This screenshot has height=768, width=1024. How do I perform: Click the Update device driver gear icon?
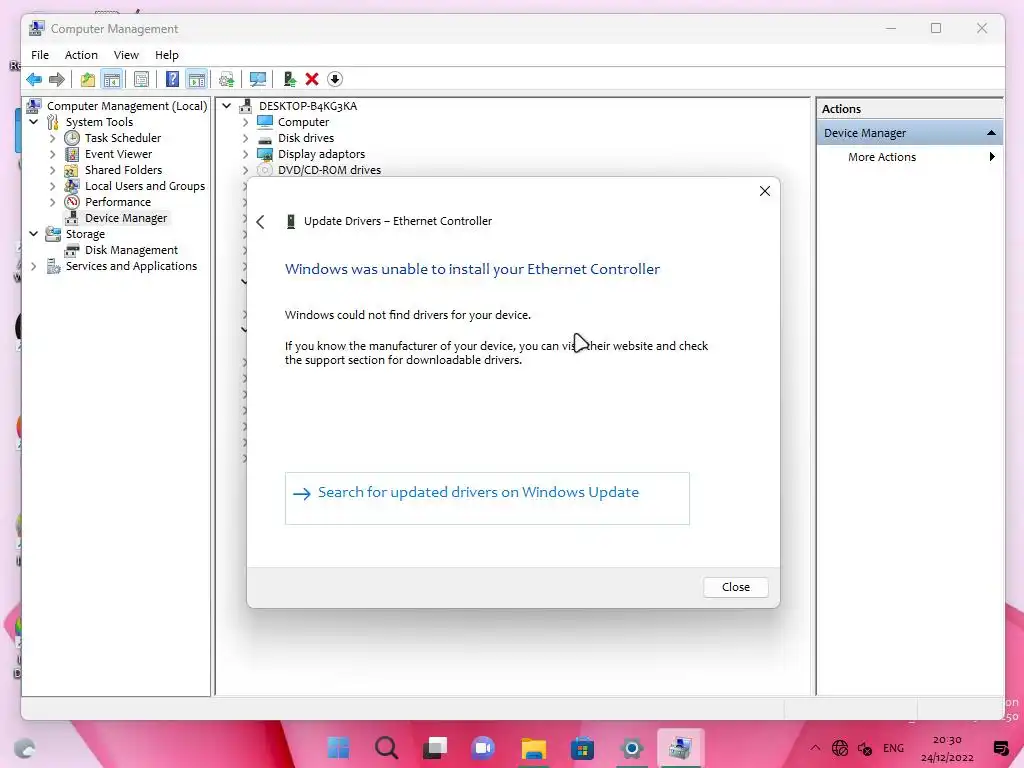click(227, 80)
